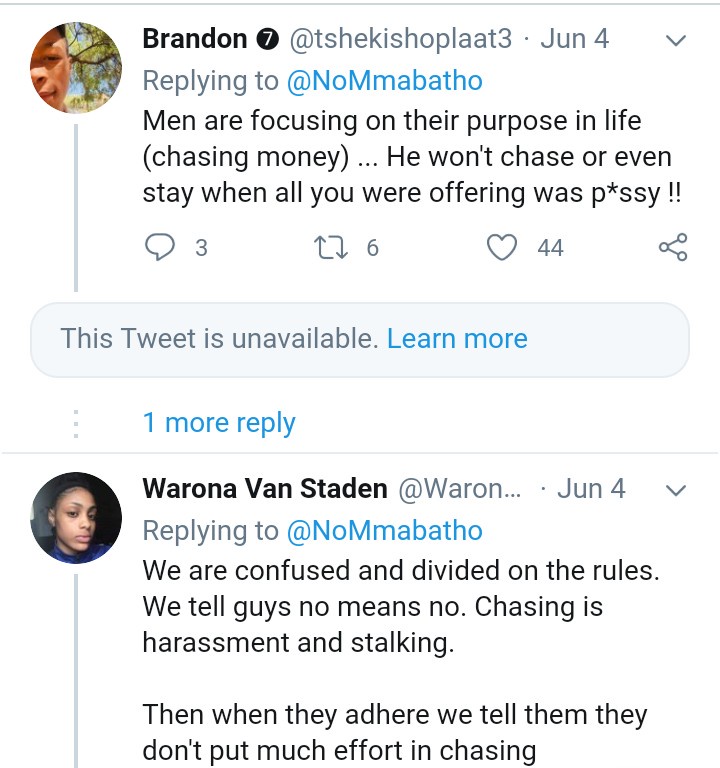The height and width of the screenshot is (768, 720).
Task: Open Brandon's tweet options chevron
Action: click(x=676, y=41)
